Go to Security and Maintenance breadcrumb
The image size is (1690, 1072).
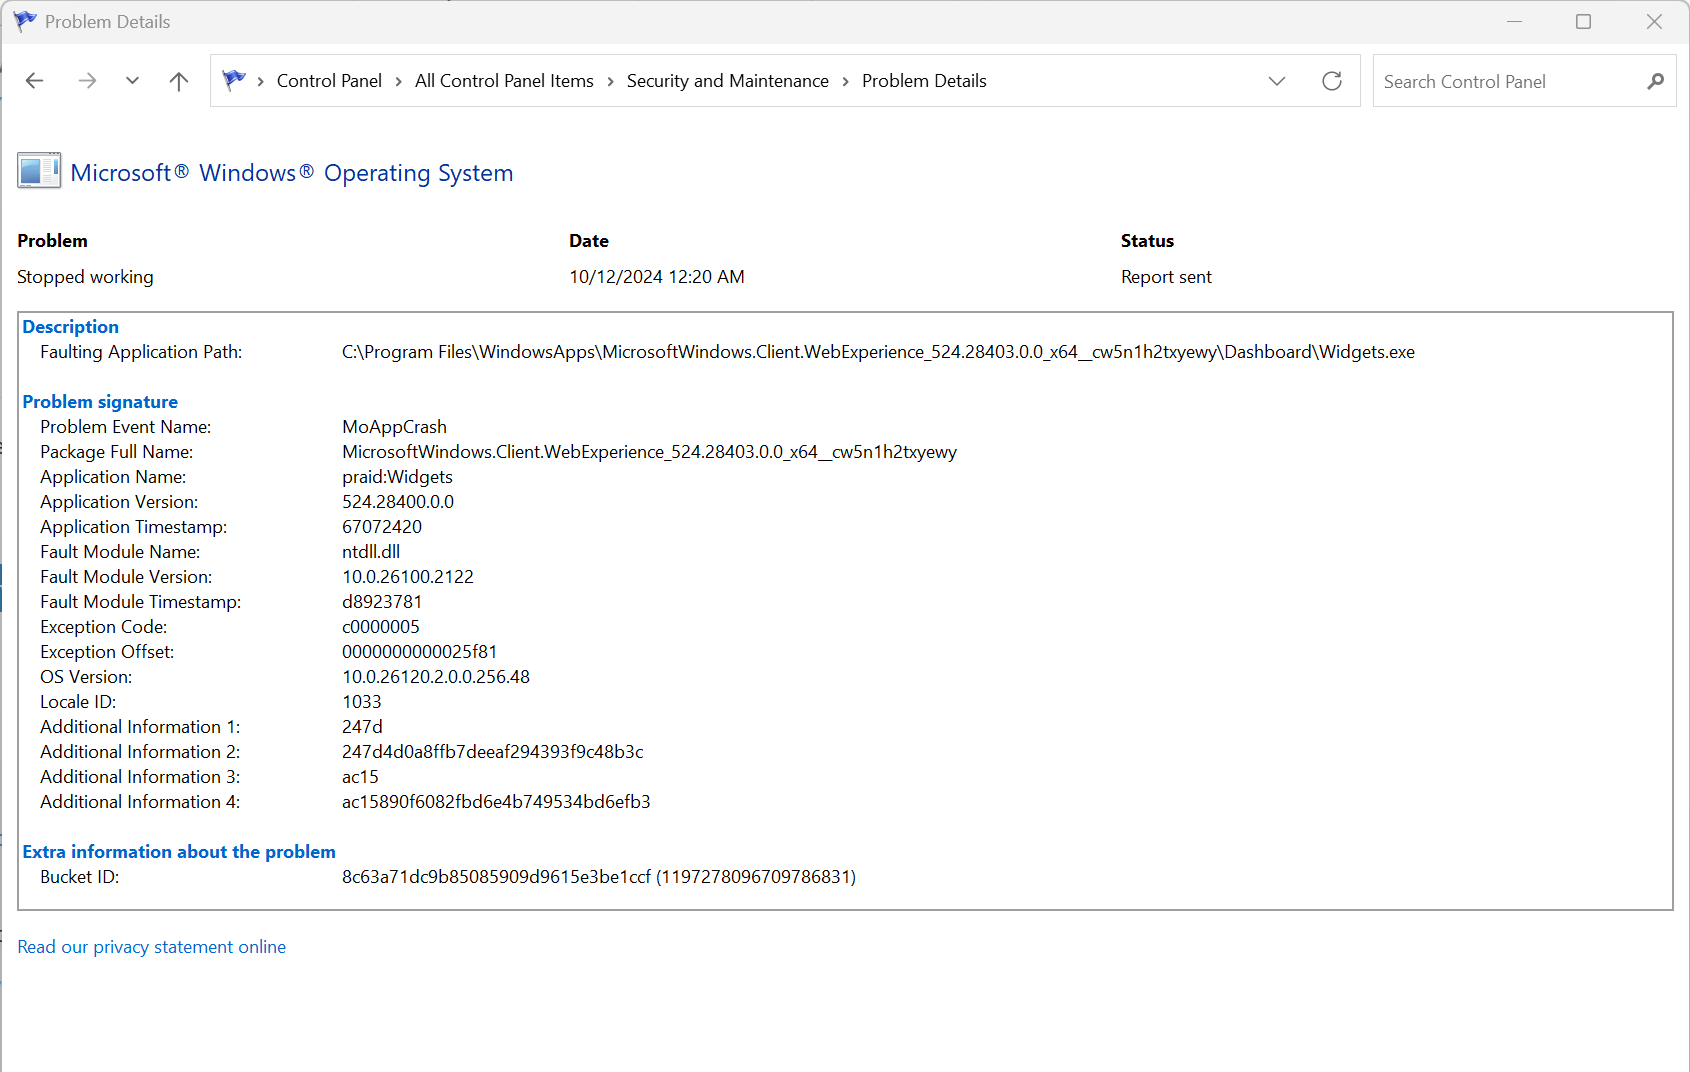(x=728, y=81)
